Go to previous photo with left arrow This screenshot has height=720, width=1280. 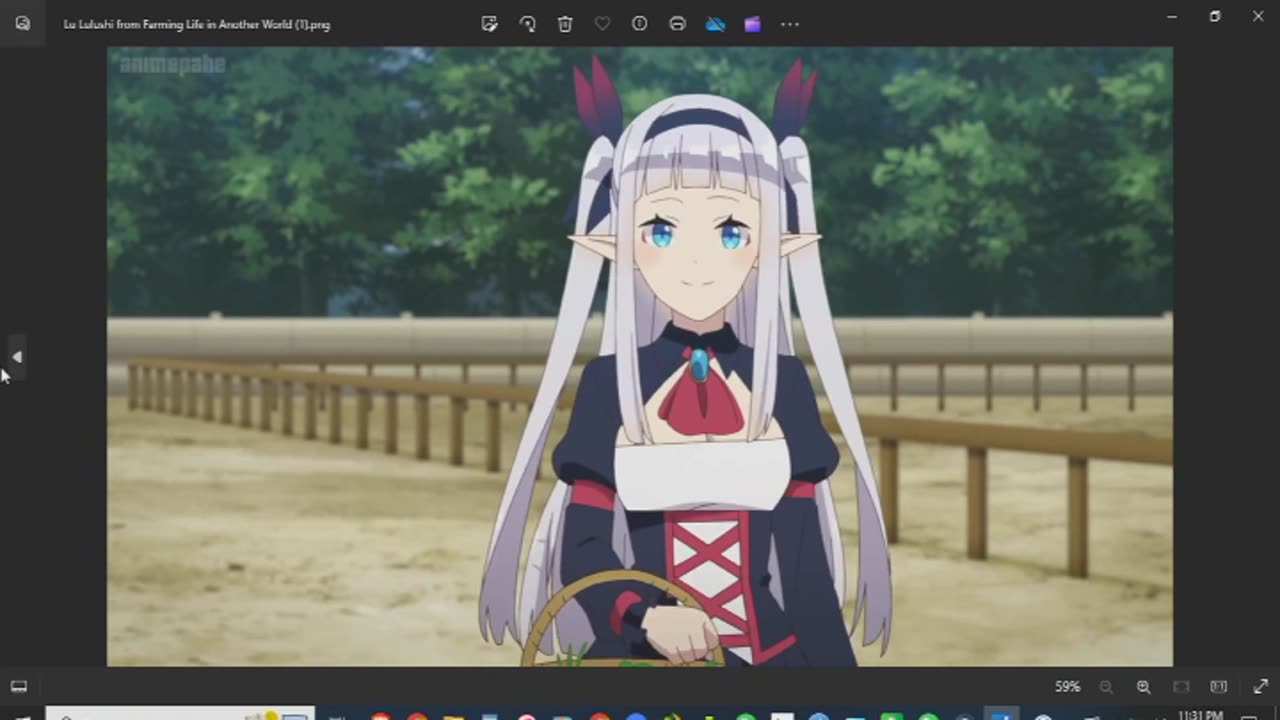pyautogui.click(x=16, y=357)
